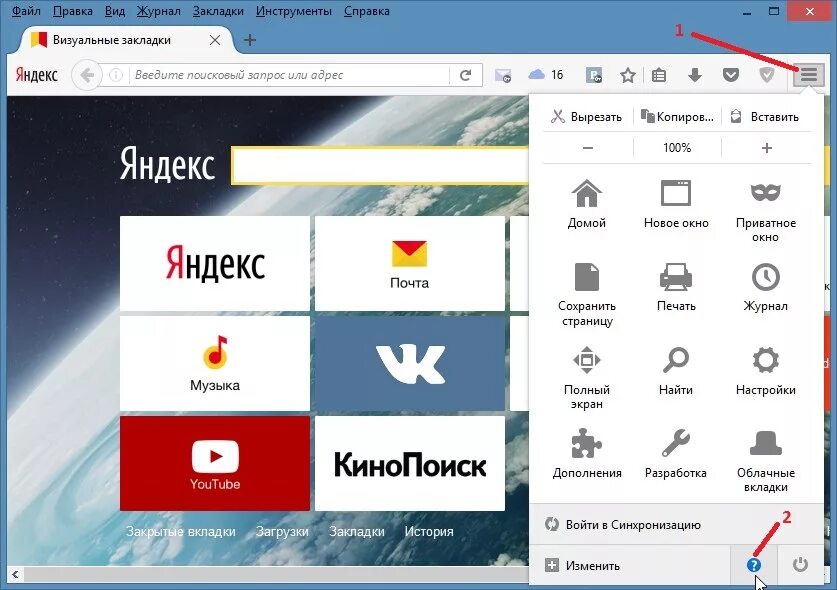Open the Журнал menu in menu bar

point(159,11)
